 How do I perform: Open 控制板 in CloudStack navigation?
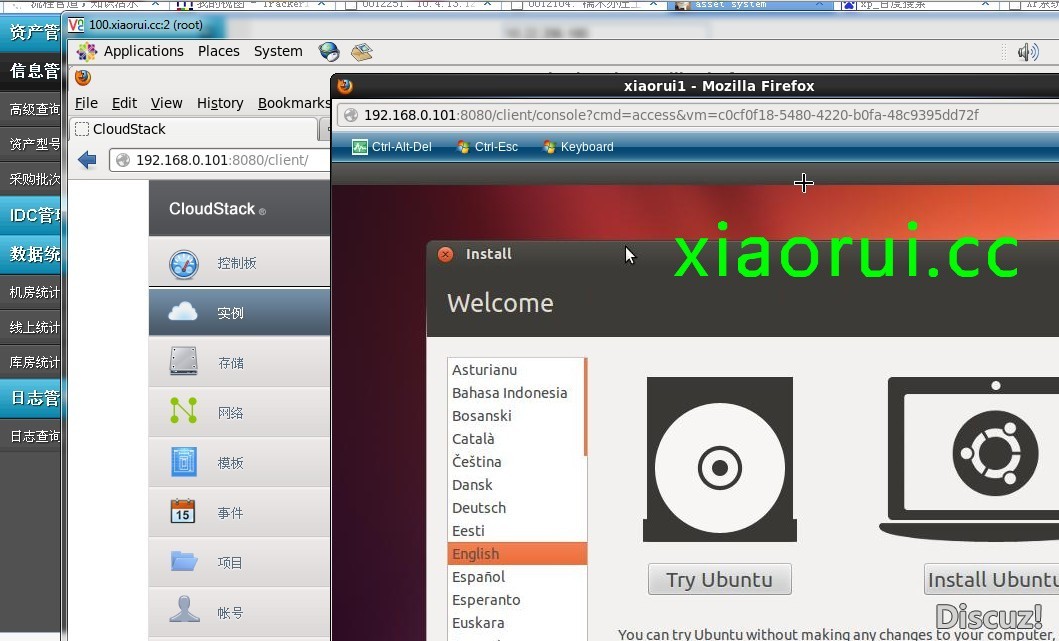click(240, 263)
